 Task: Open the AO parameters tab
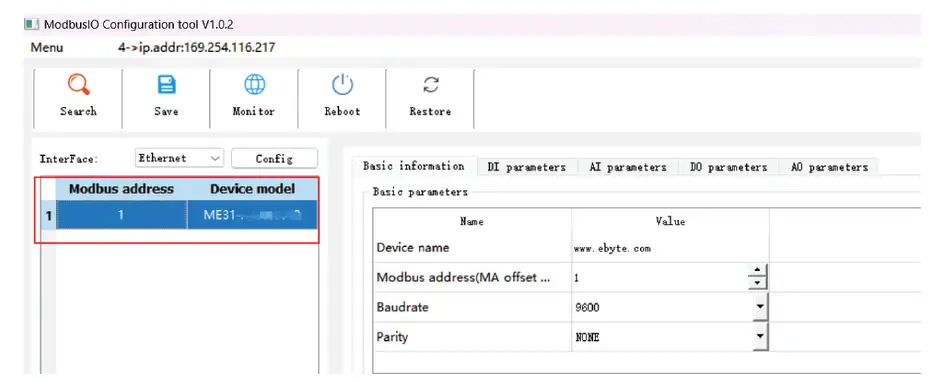829,167
